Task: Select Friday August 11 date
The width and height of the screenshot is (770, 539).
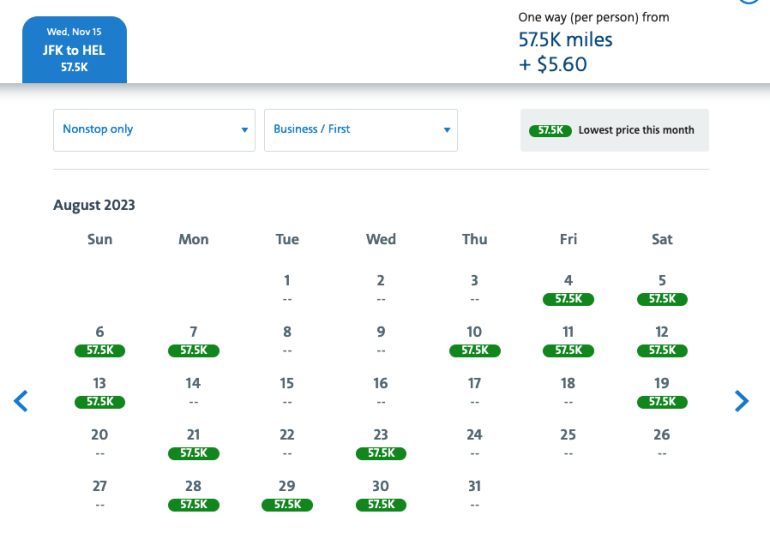Action: click(568, 341)
